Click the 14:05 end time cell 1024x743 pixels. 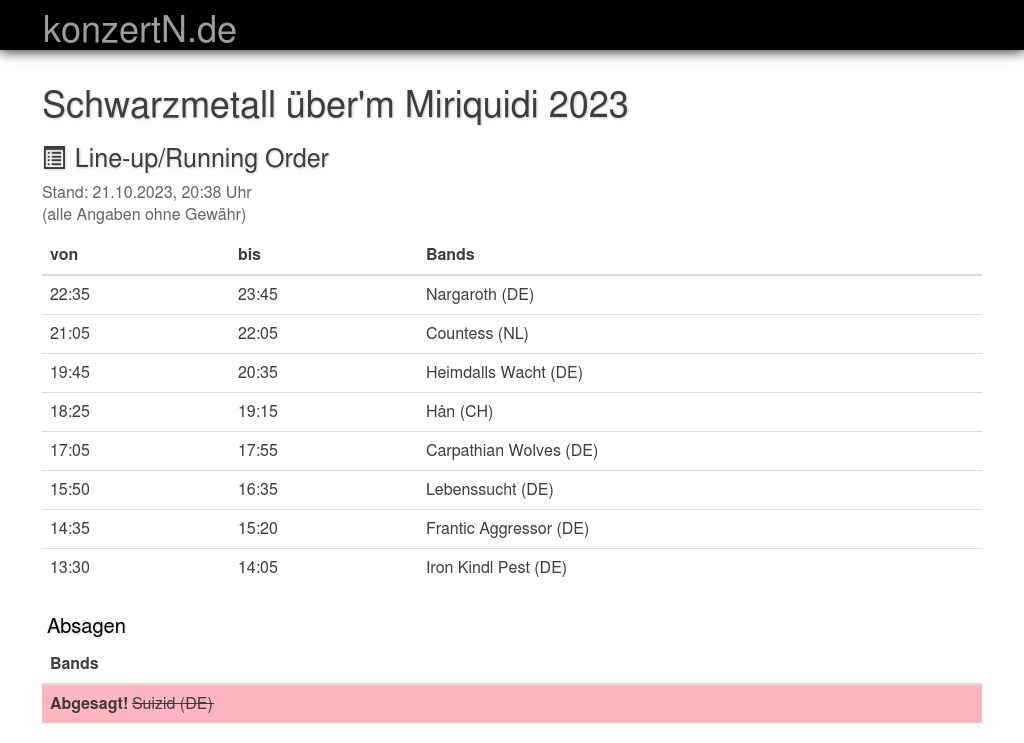click(258, 567)
